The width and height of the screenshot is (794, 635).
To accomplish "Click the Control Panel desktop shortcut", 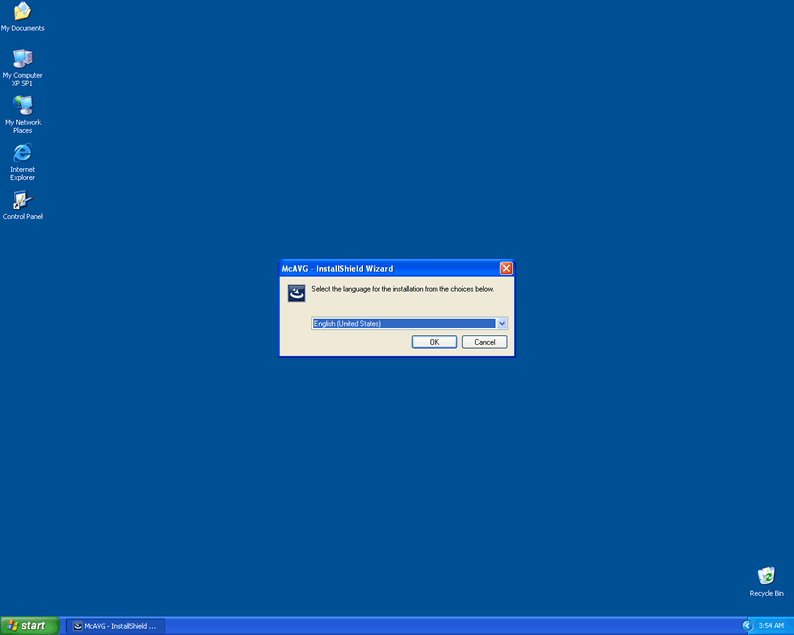I will pyautogui.click(x=22, y=200).
